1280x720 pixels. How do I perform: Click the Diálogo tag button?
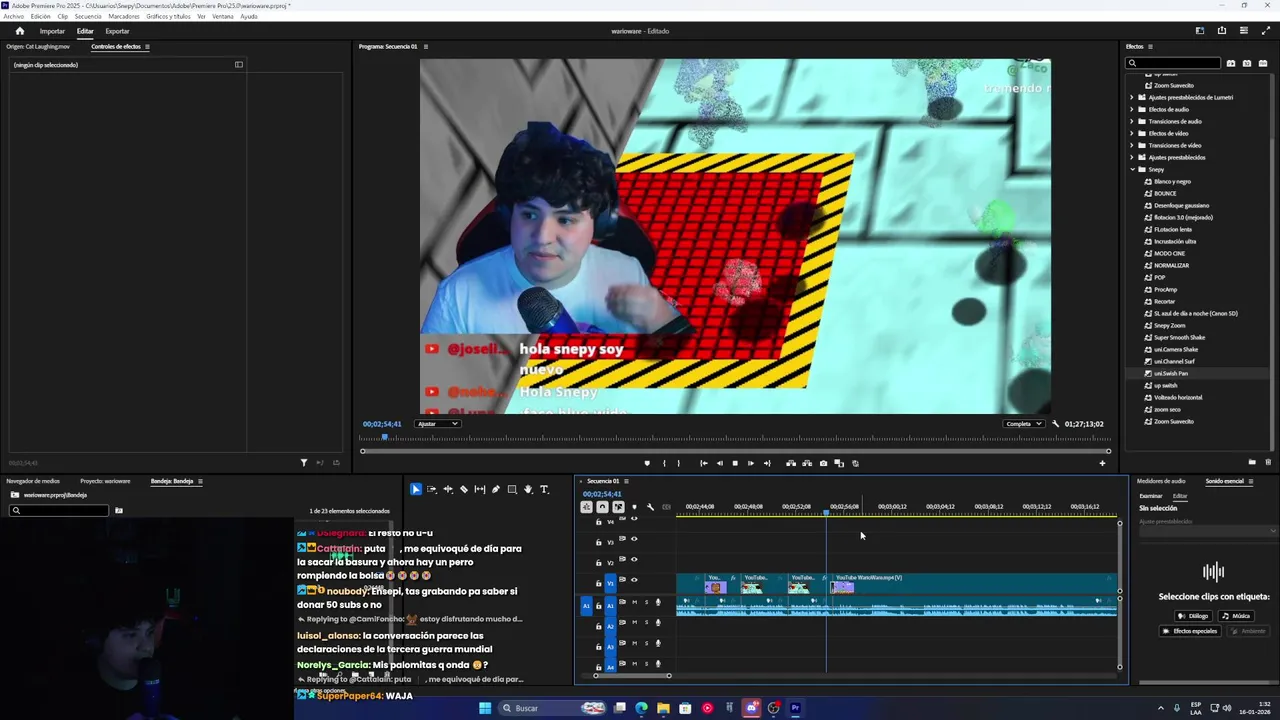(1193, 616)
